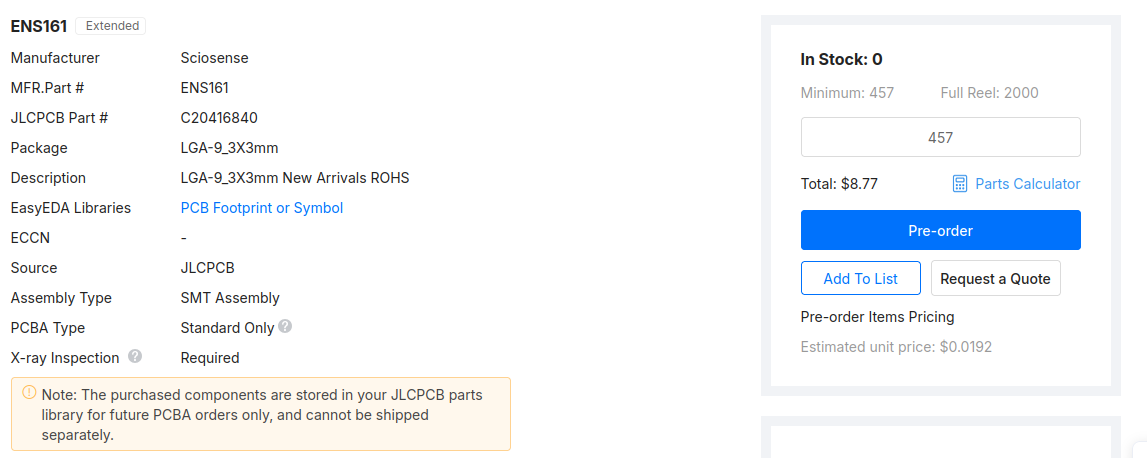Click the warning icon in the note

[29, 393]
